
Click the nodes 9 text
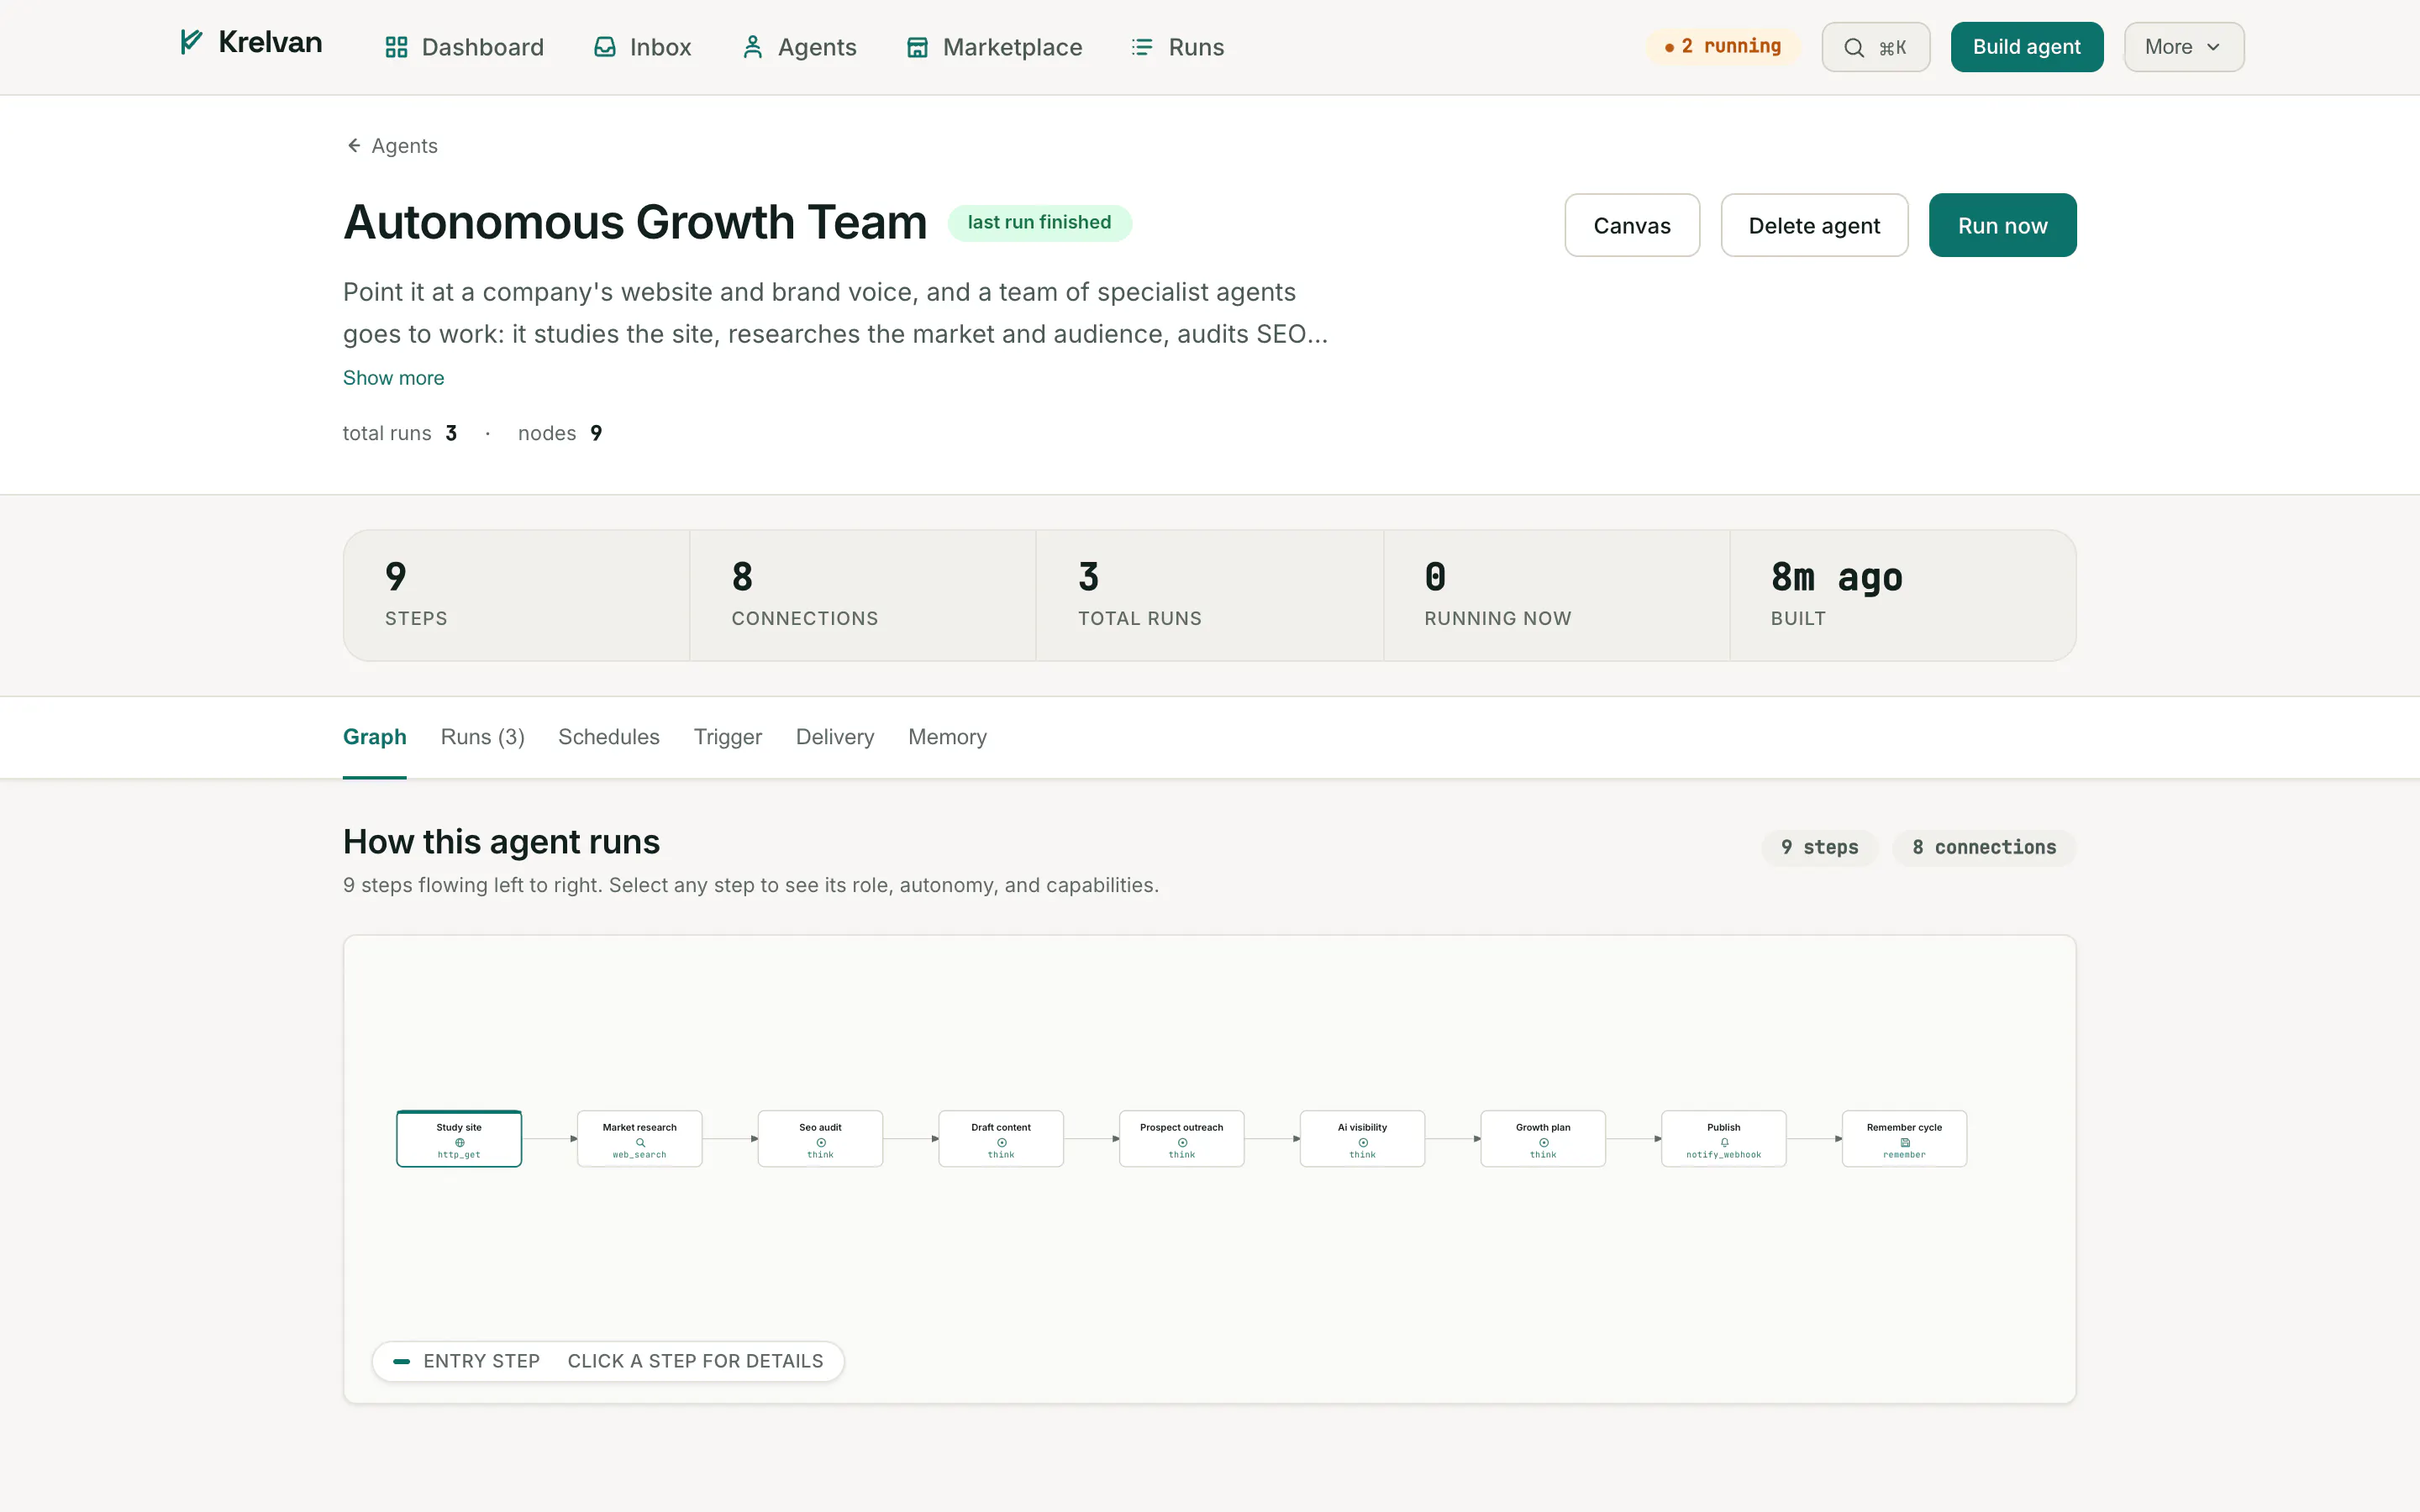(x=560, y=433)
